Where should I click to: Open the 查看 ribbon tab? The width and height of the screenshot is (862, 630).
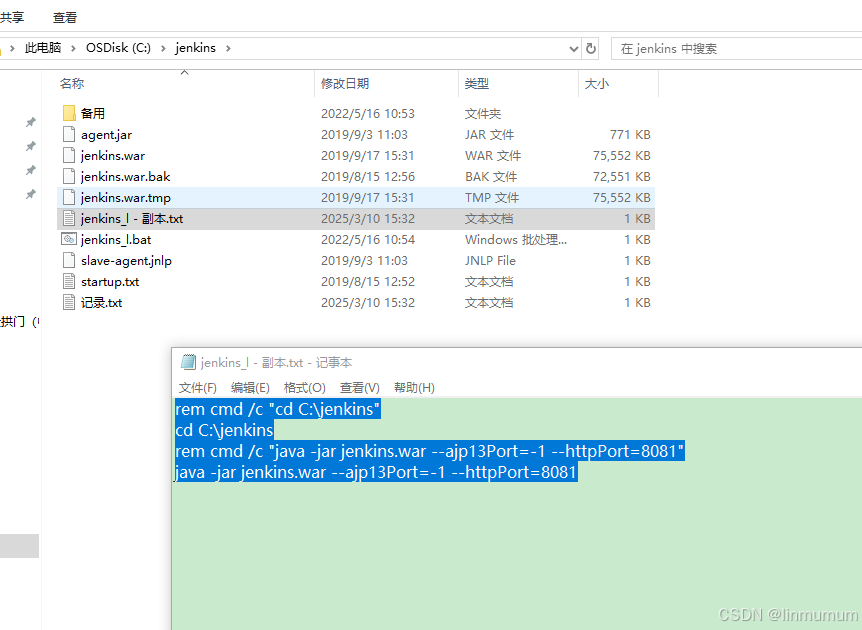pos(65,18)
